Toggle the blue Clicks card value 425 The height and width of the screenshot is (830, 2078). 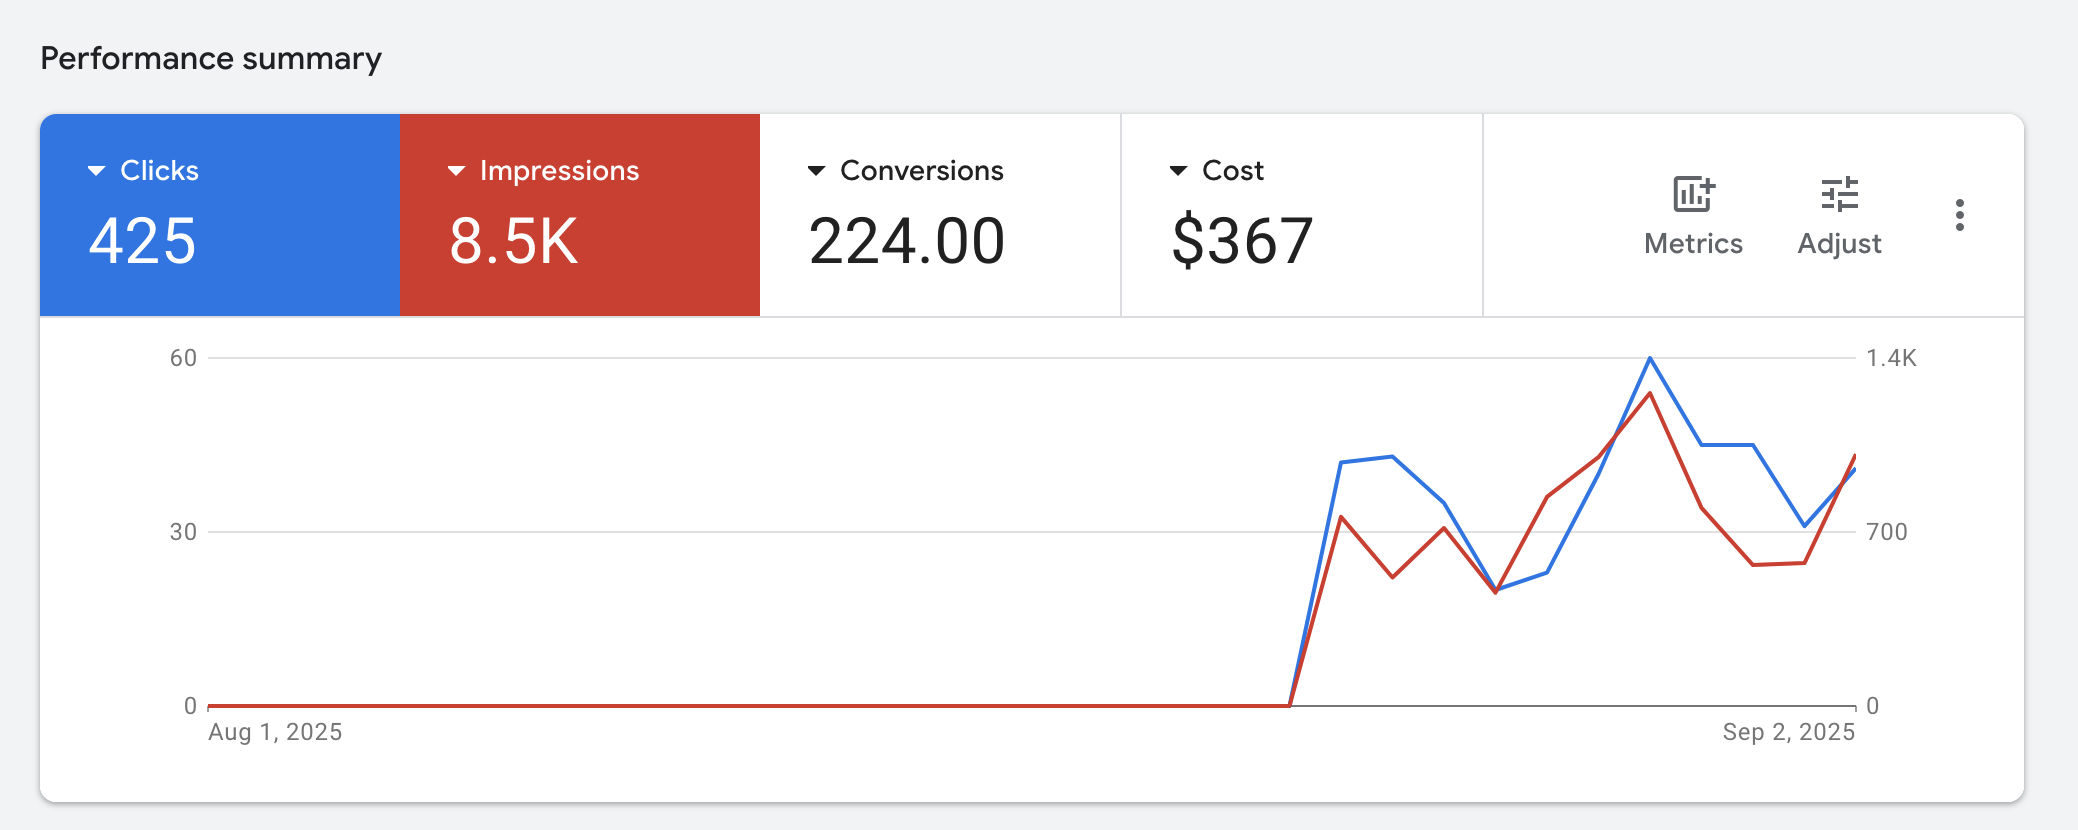click(x=143, y=241)
